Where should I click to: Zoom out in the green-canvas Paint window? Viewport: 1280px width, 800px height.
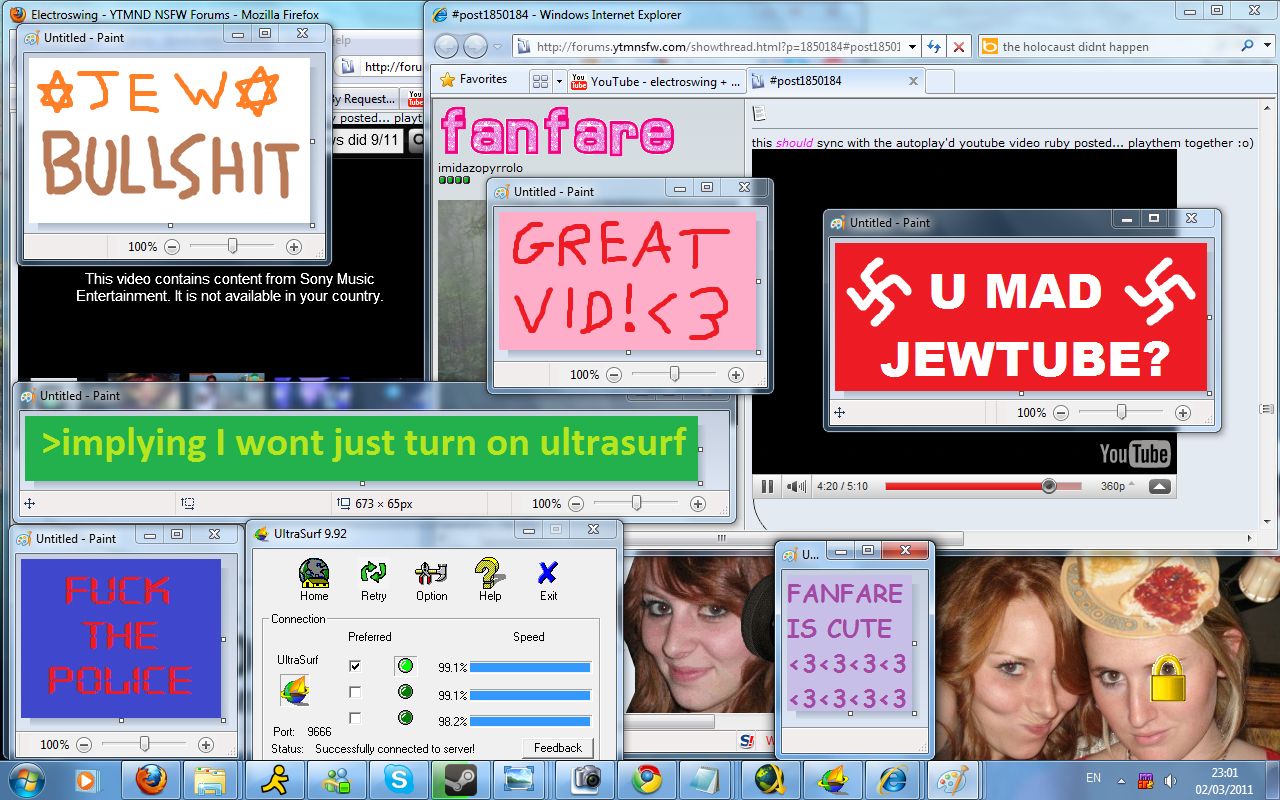[576, 504]
